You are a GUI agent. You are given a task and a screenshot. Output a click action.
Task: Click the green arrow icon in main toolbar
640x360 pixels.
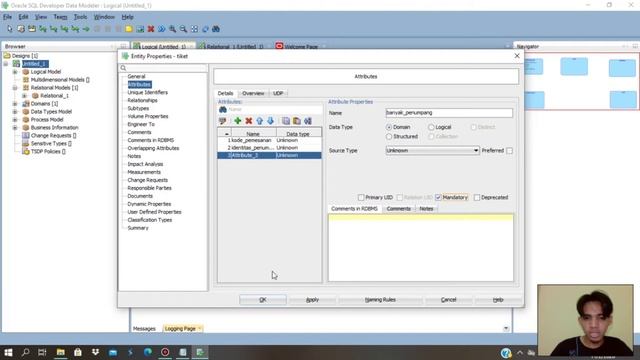pyautogui.click(x=86, y=29)
